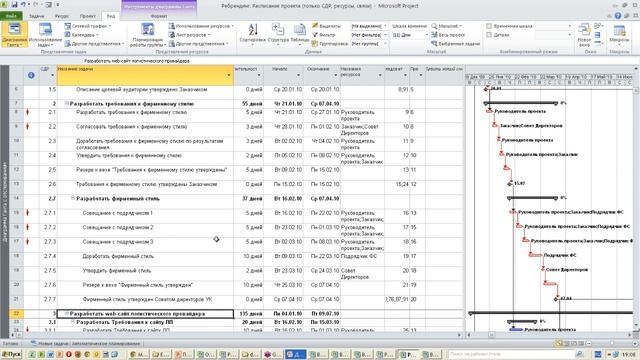Open Планировщик работы группы view
This screenshot has height=360, width=640.
[147, 34]
